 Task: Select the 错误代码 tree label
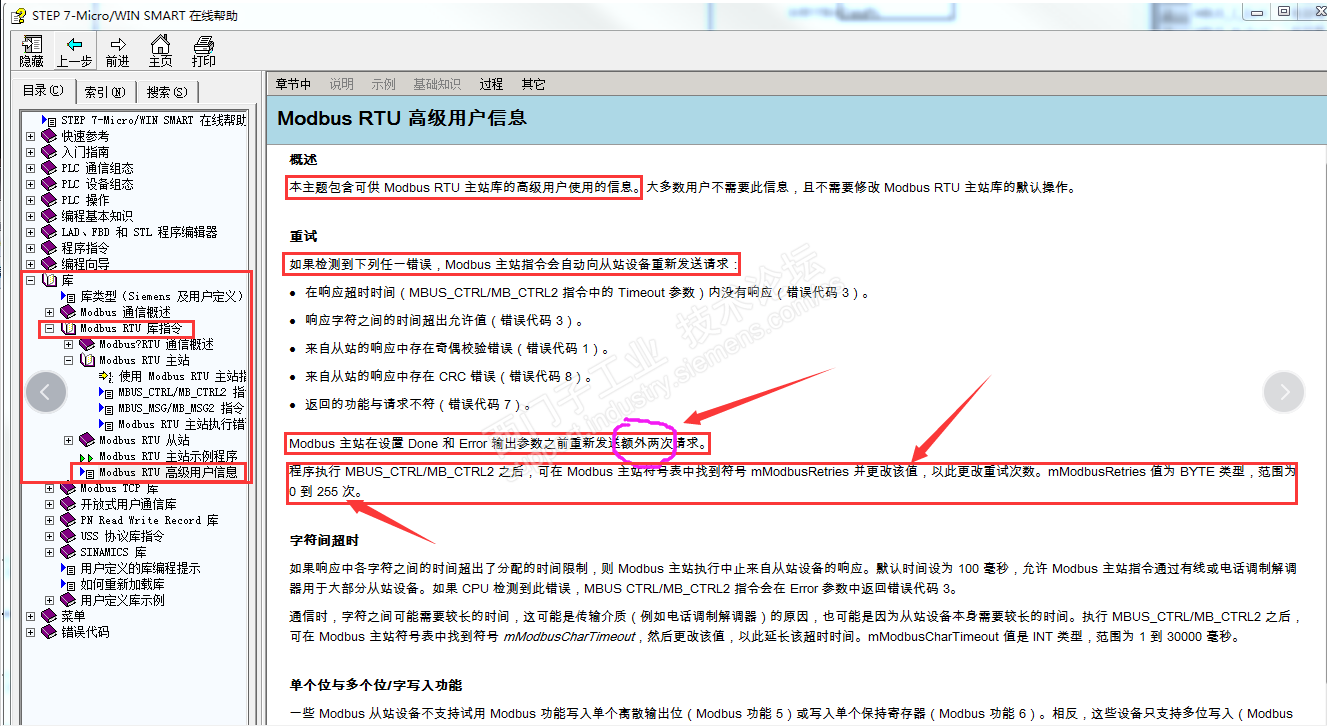coord(85,632)
